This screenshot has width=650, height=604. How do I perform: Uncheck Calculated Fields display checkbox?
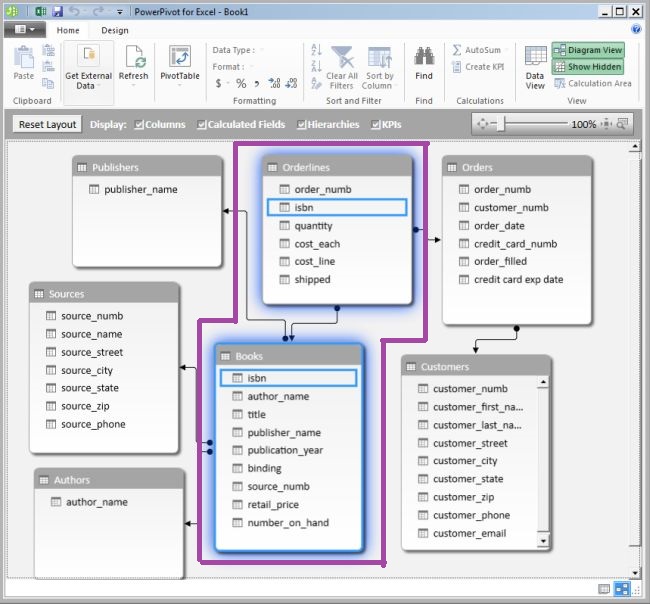coord(201,124)
